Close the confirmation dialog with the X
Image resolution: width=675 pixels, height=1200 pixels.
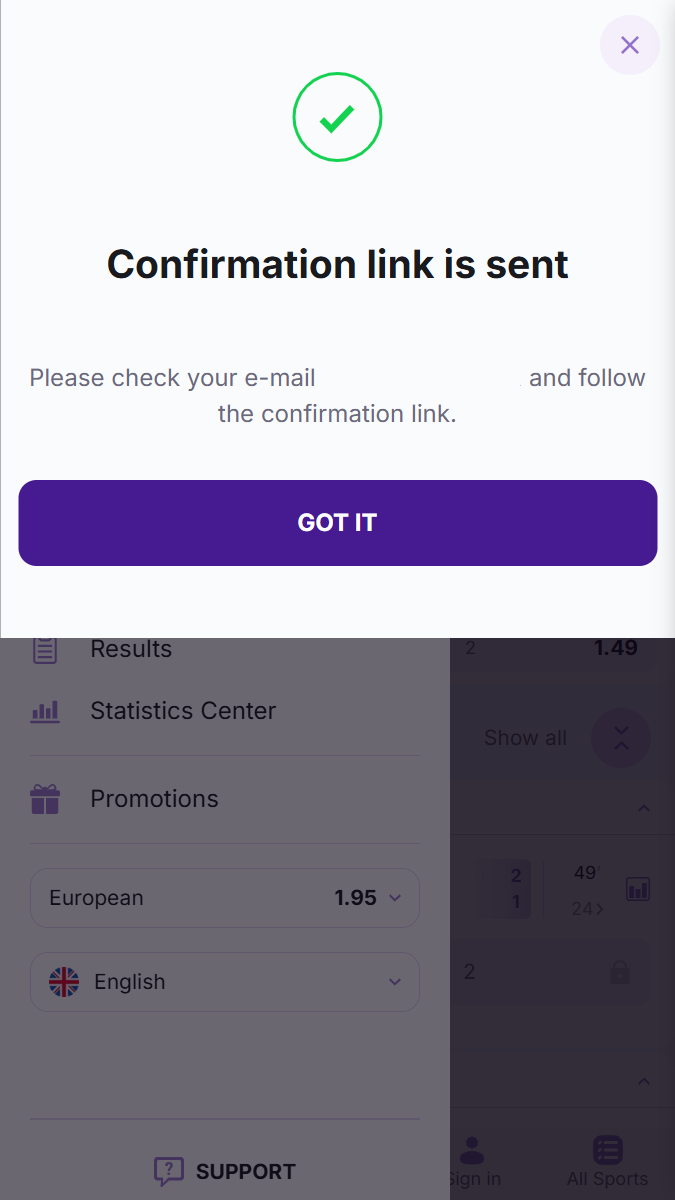click(629, 45)
